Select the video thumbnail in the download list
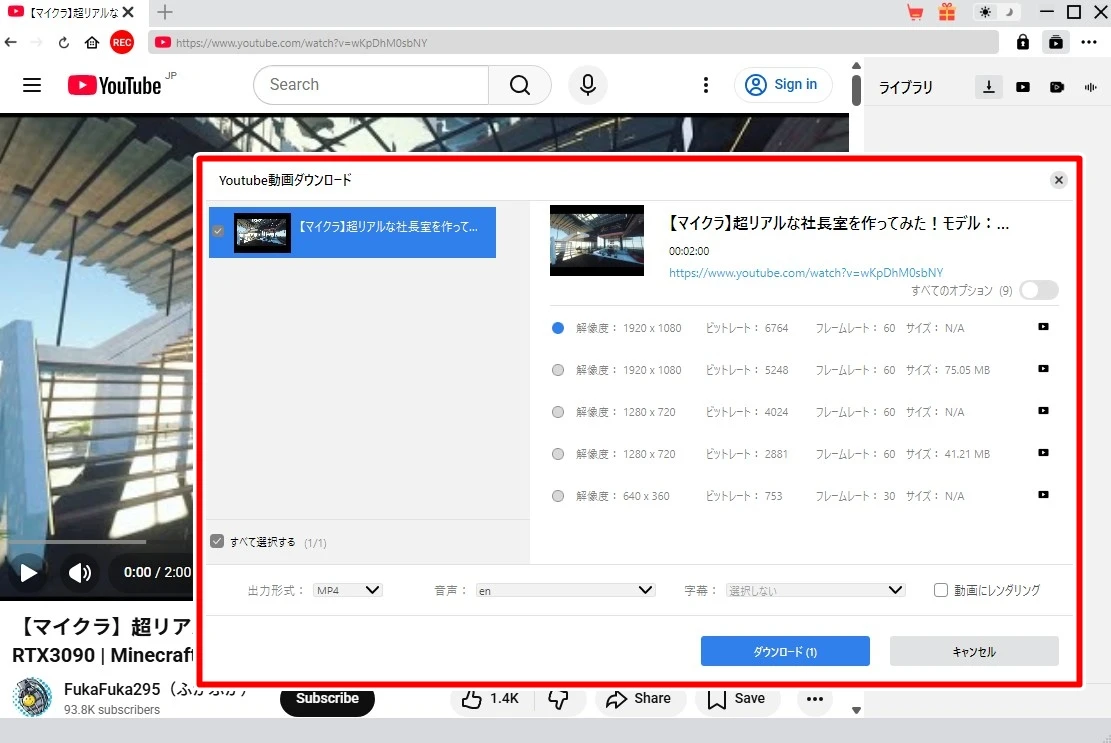 (262, 232)
